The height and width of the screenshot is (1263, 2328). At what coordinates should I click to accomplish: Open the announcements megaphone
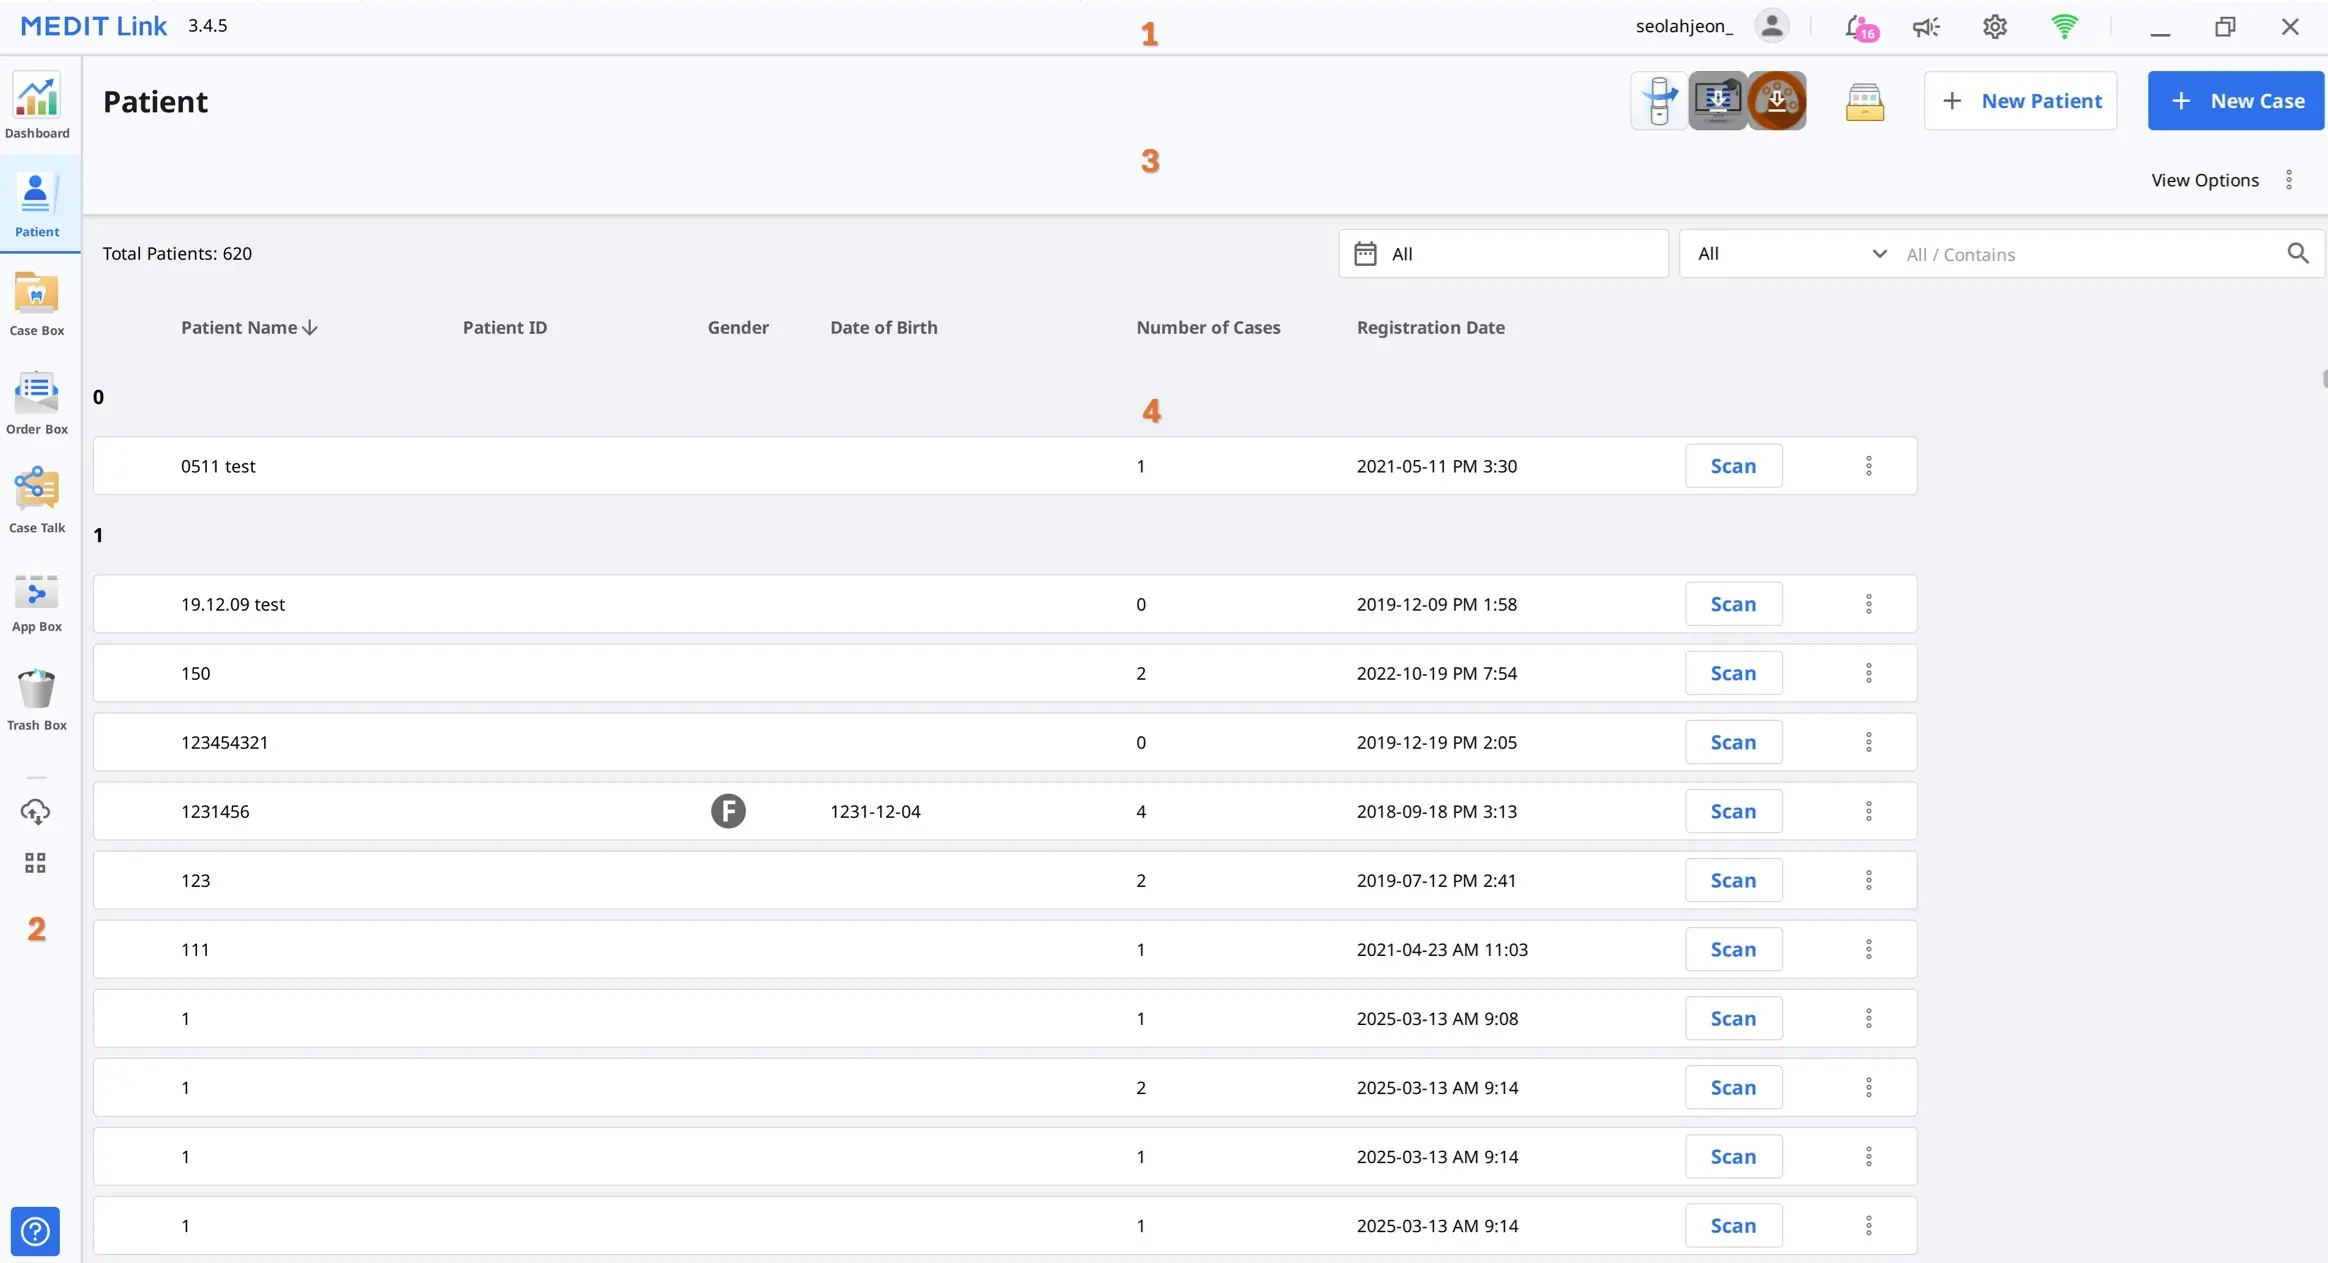click(1925, 25)
